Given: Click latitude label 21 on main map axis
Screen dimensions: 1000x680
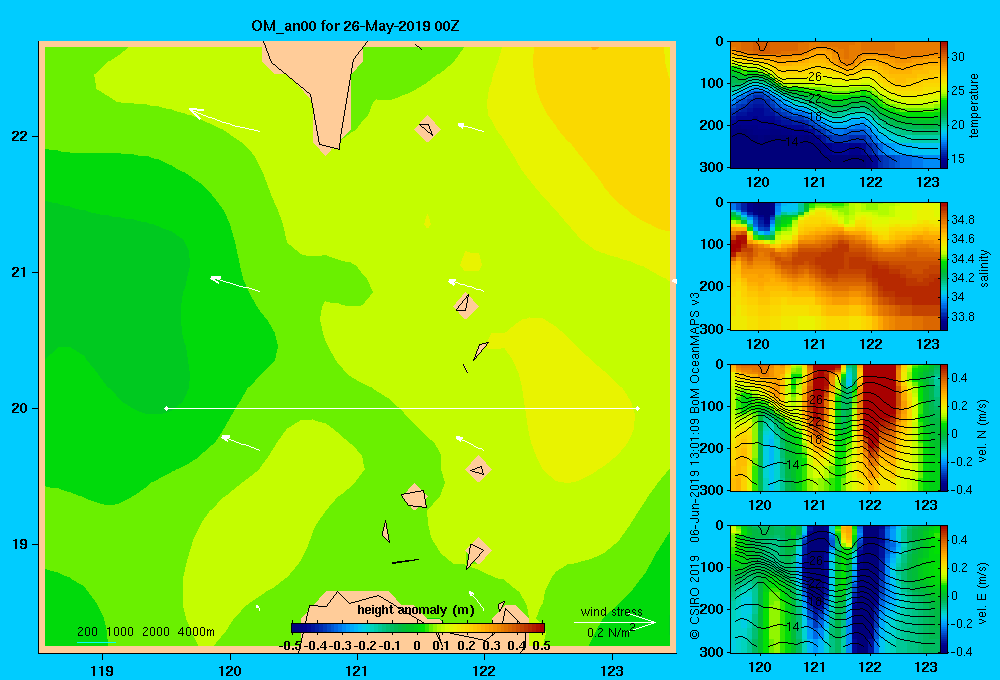Looking at the screenshot, I should [x=20, y=272].
